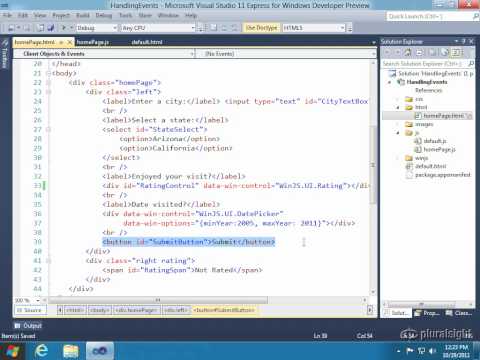Pin the homePage.html tab
The height and width of the screenshot is (360, 480).
(x=61, y=42)
